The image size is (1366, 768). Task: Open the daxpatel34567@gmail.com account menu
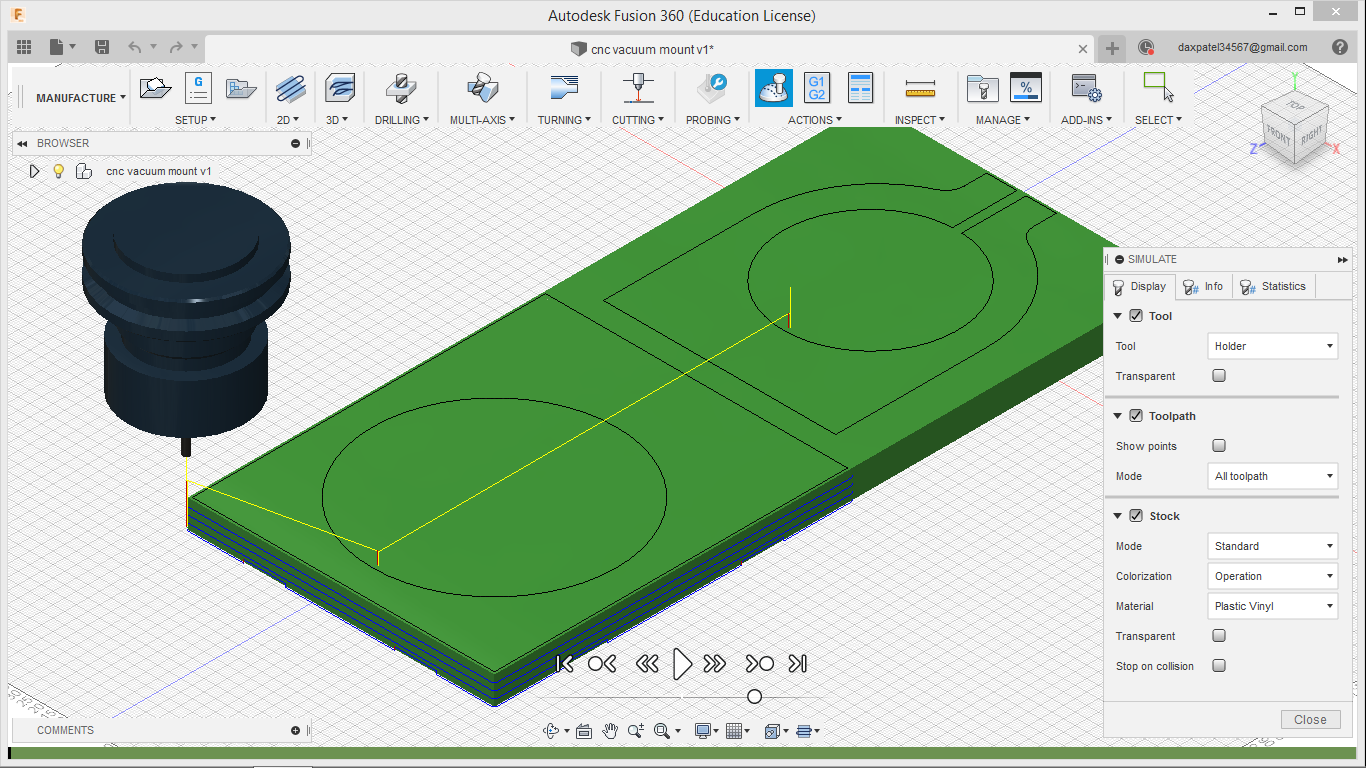pyautogui.click(x=1242, y=47)
